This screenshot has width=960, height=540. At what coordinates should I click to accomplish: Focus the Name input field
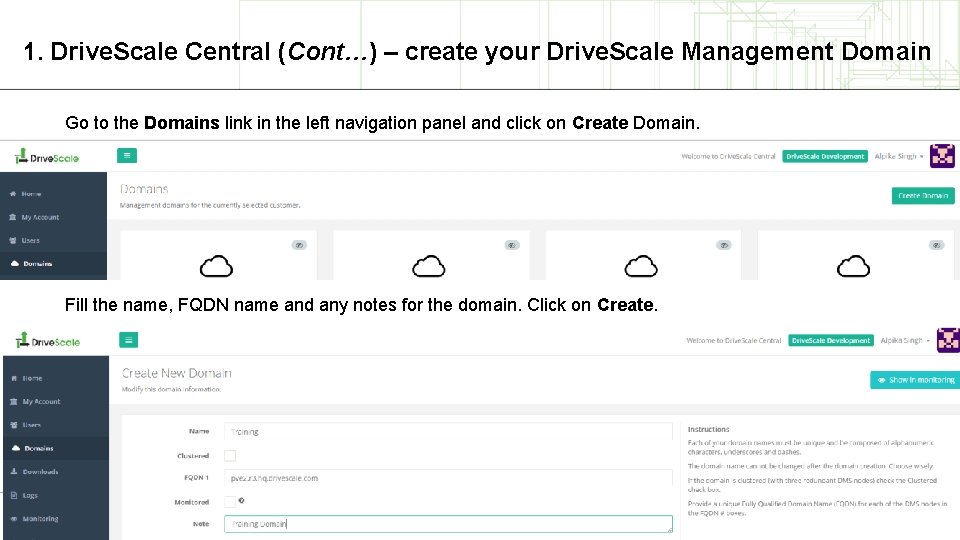(448, 432)
